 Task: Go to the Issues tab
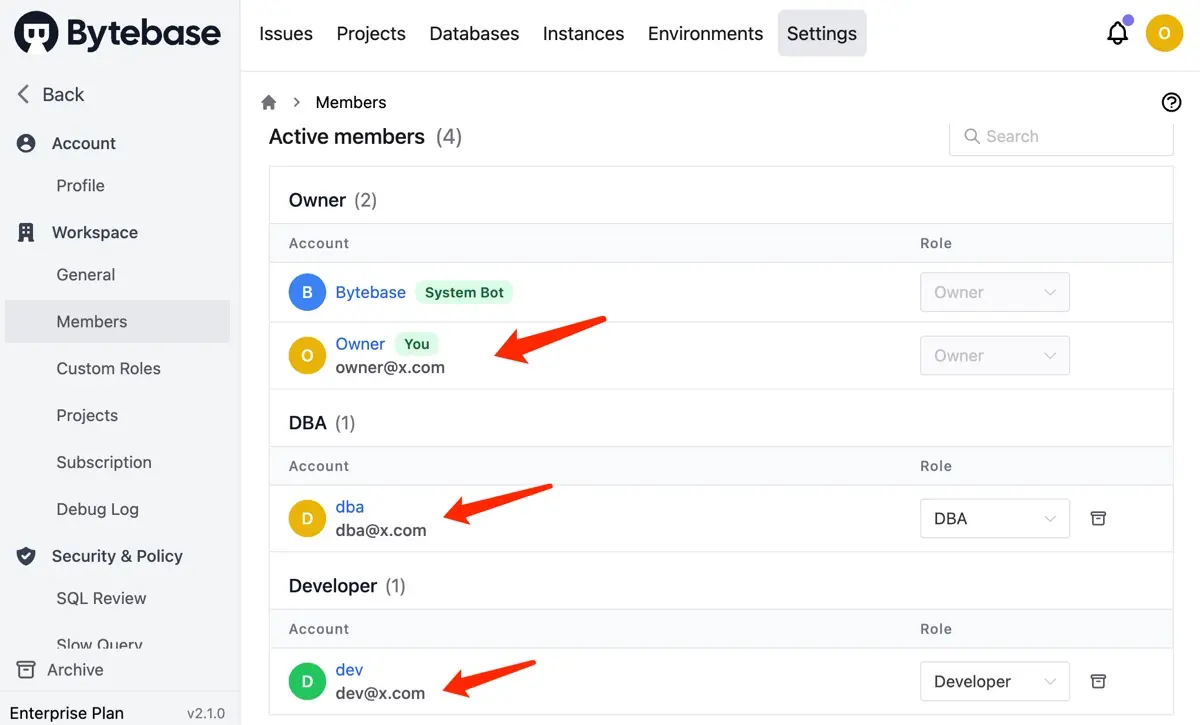click(286, 33)
